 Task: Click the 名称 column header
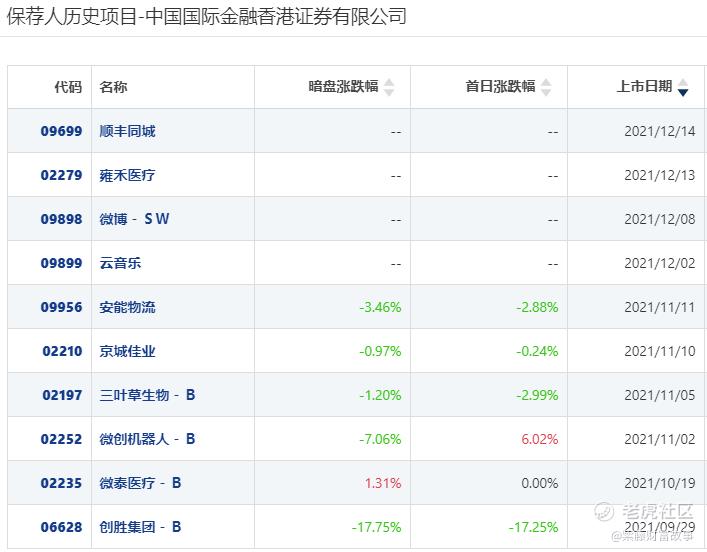pyautogui.click(x=113, y=87)
